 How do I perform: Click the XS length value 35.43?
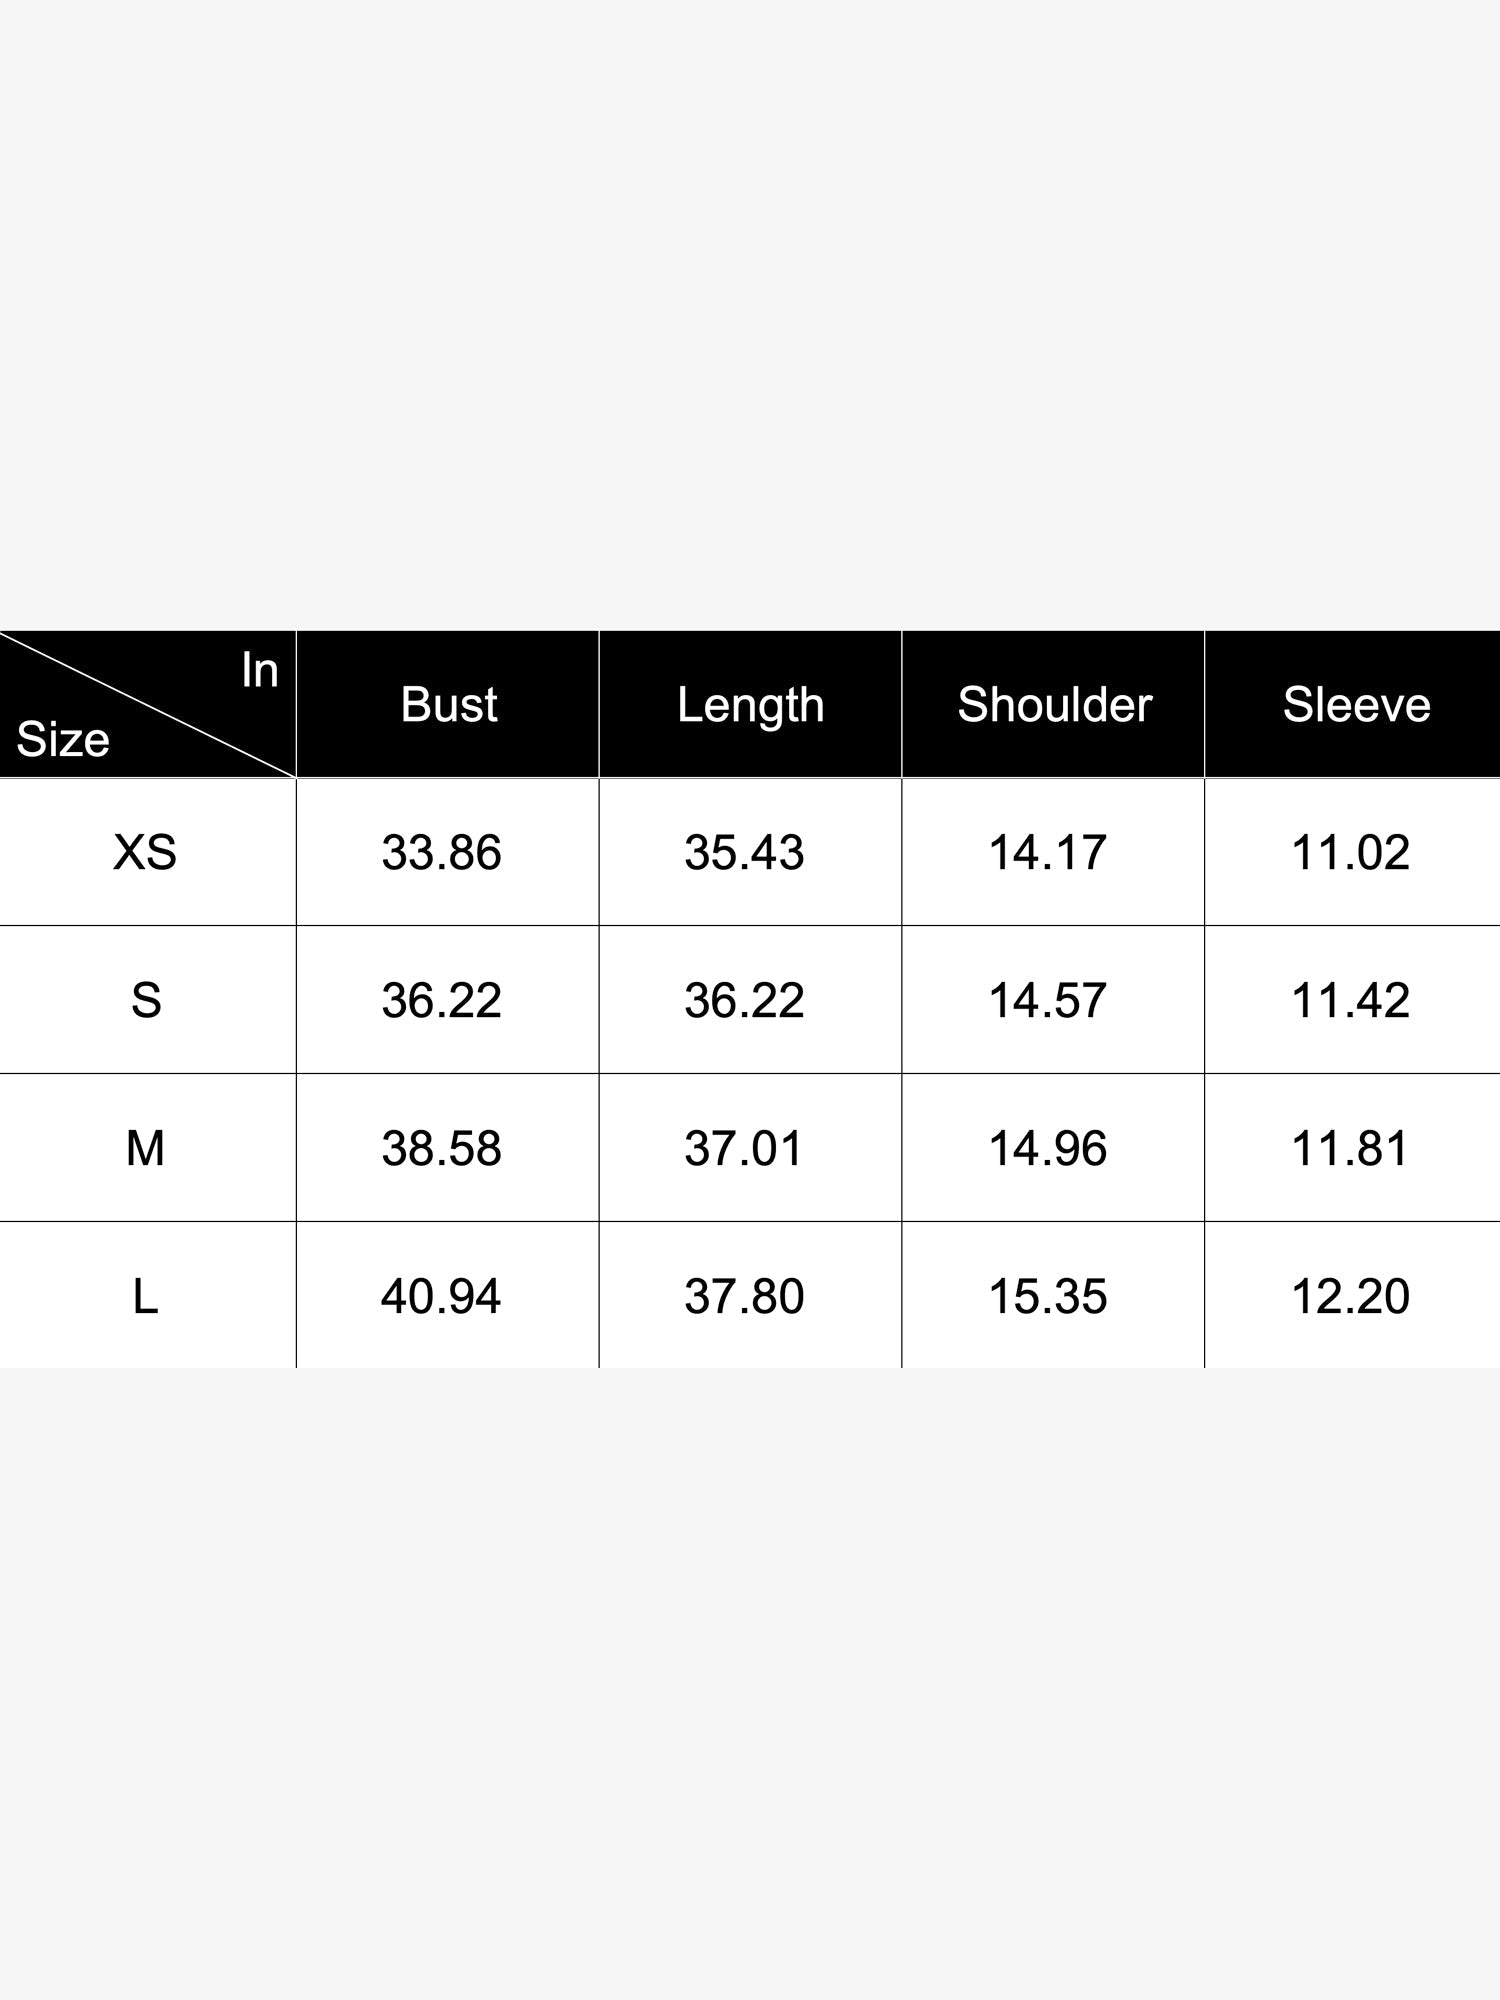click(x=744, y=852)
